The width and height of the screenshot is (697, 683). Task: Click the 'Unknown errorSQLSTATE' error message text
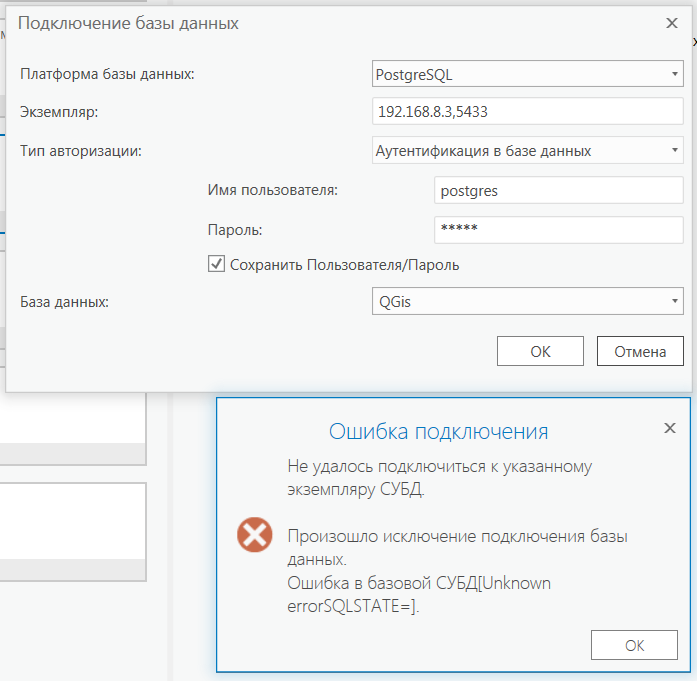[419, 594]
